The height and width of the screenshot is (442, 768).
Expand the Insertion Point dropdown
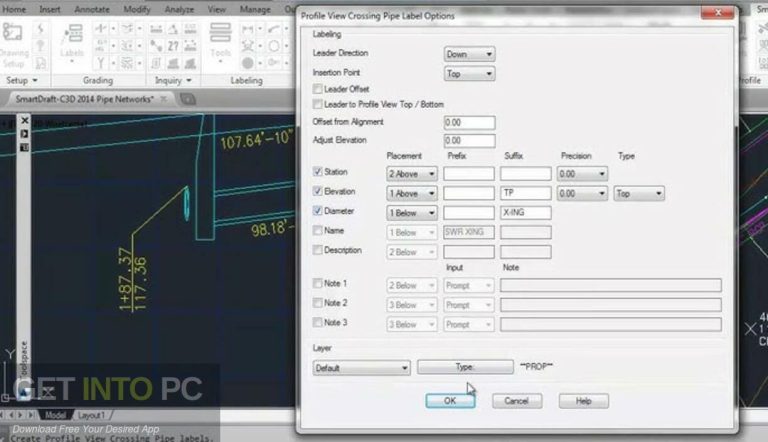tap(469, 73)
